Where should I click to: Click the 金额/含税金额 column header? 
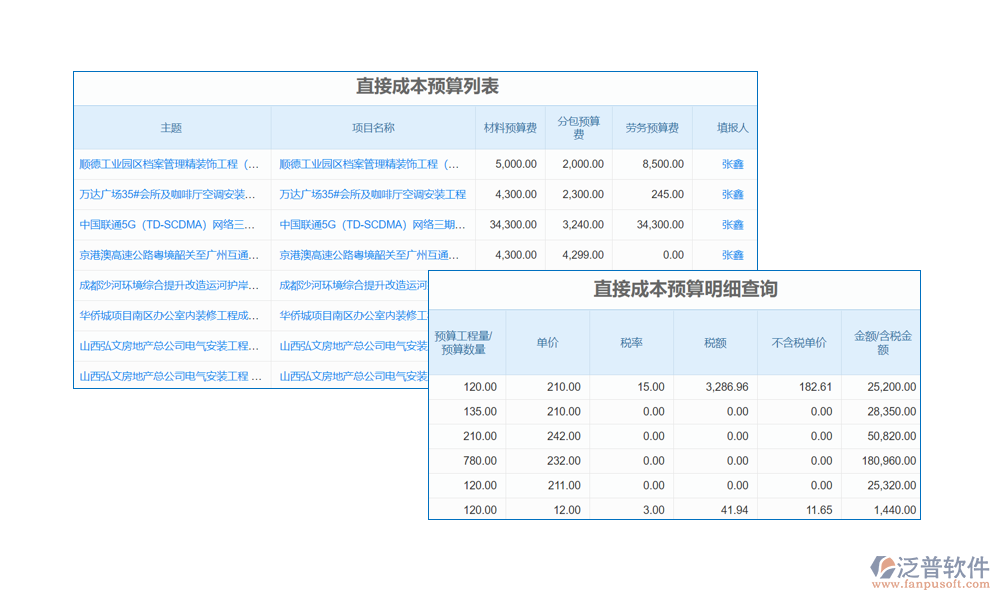pos(882,343)
